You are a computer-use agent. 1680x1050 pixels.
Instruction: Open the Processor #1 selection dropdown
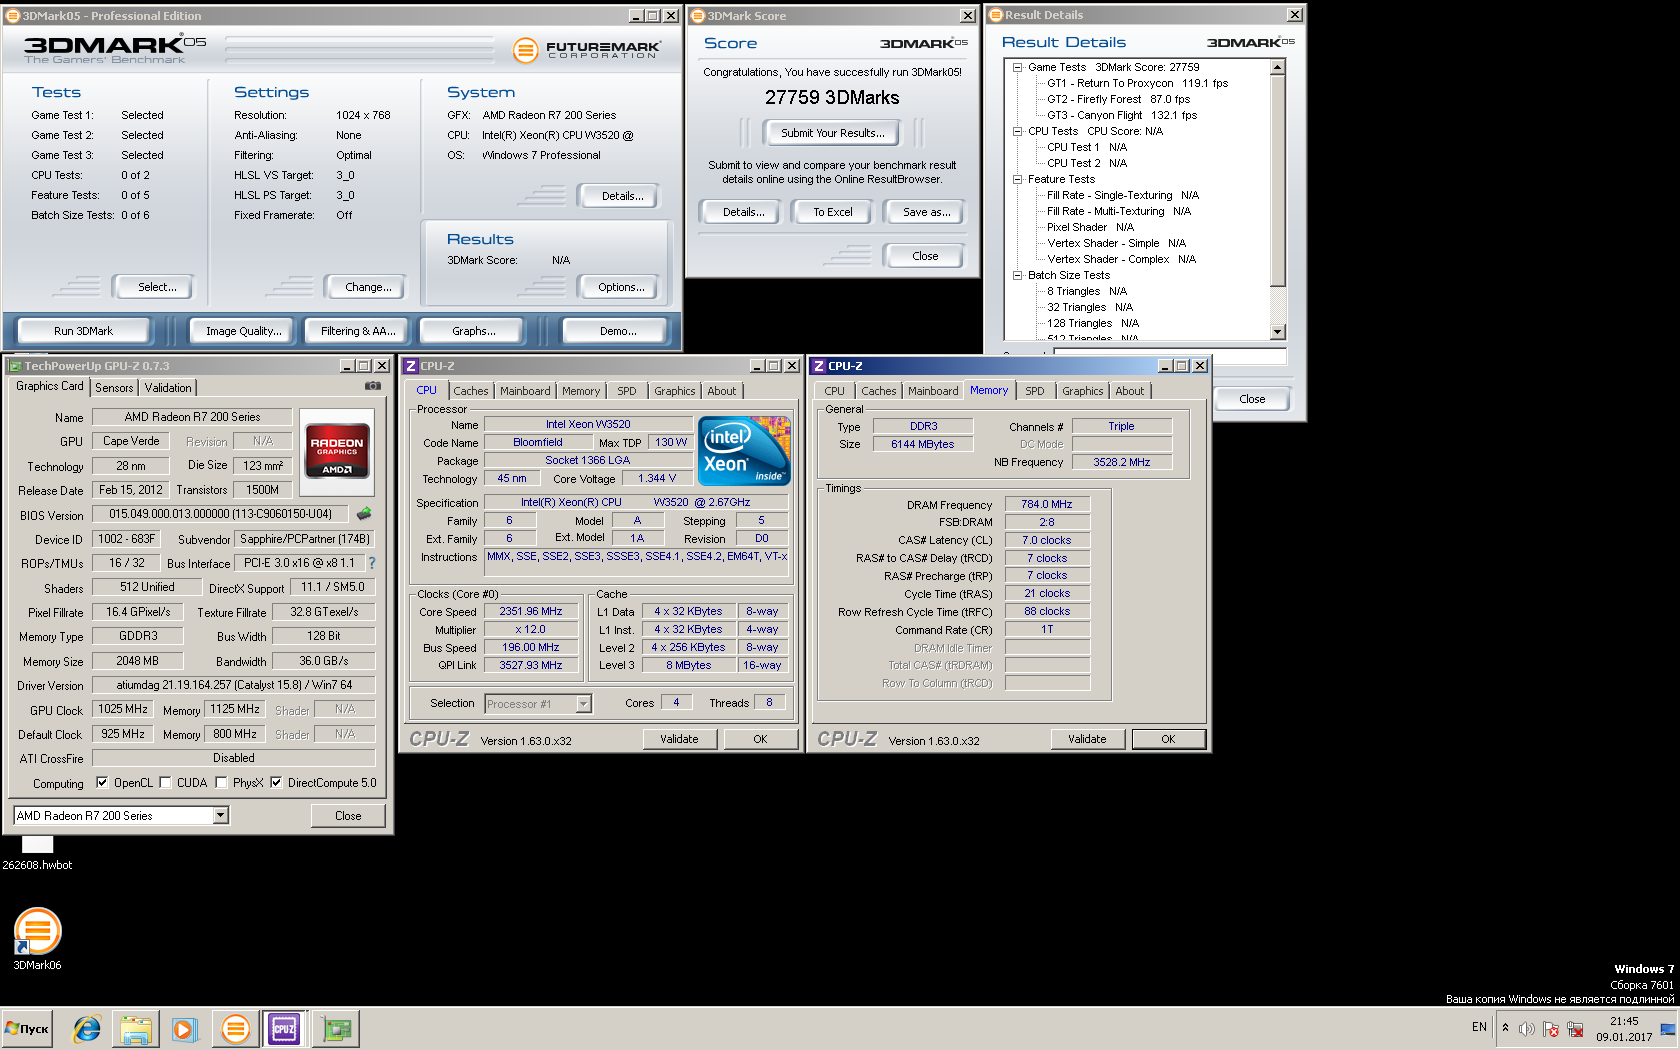point(583,704)
